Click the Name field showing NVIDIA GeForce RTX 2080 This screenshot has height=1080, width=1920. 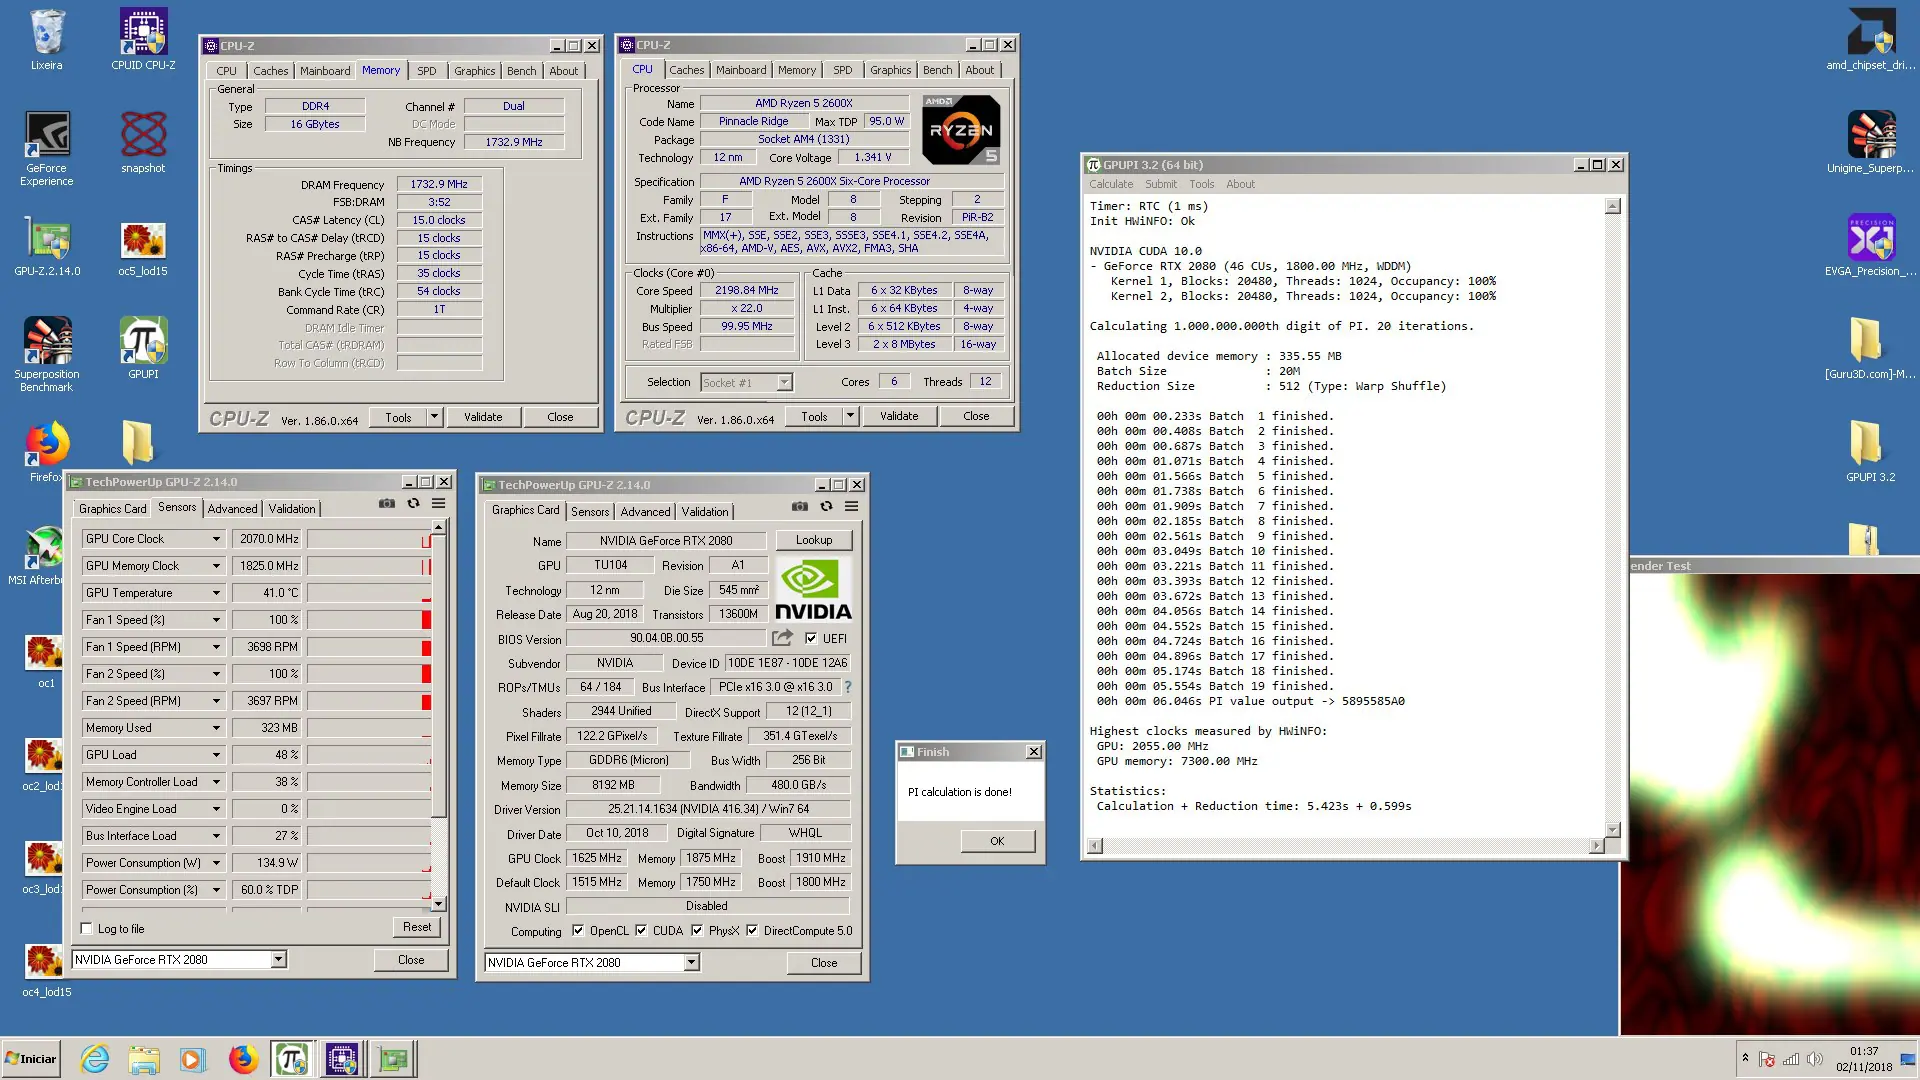(x=666, y=541)
